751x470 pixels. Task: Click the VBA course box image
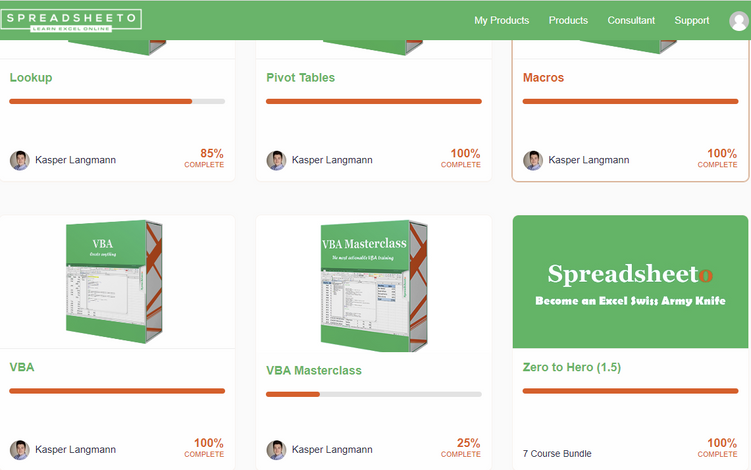tap(114, 282)
